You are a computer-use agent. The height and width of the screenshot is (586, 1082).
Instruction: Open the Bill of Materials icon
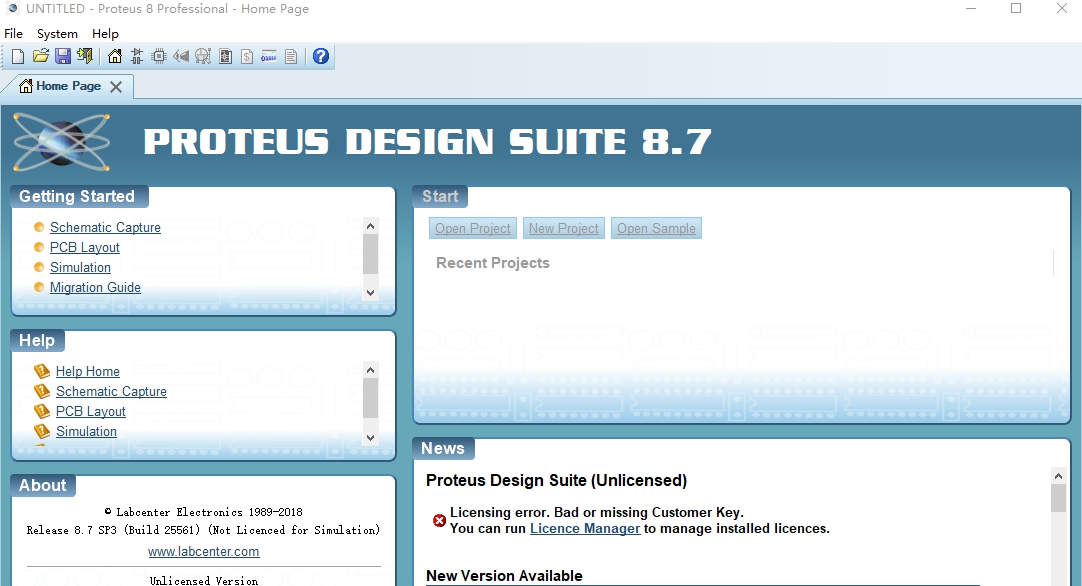pyautogui.click(x=246, y=56)
